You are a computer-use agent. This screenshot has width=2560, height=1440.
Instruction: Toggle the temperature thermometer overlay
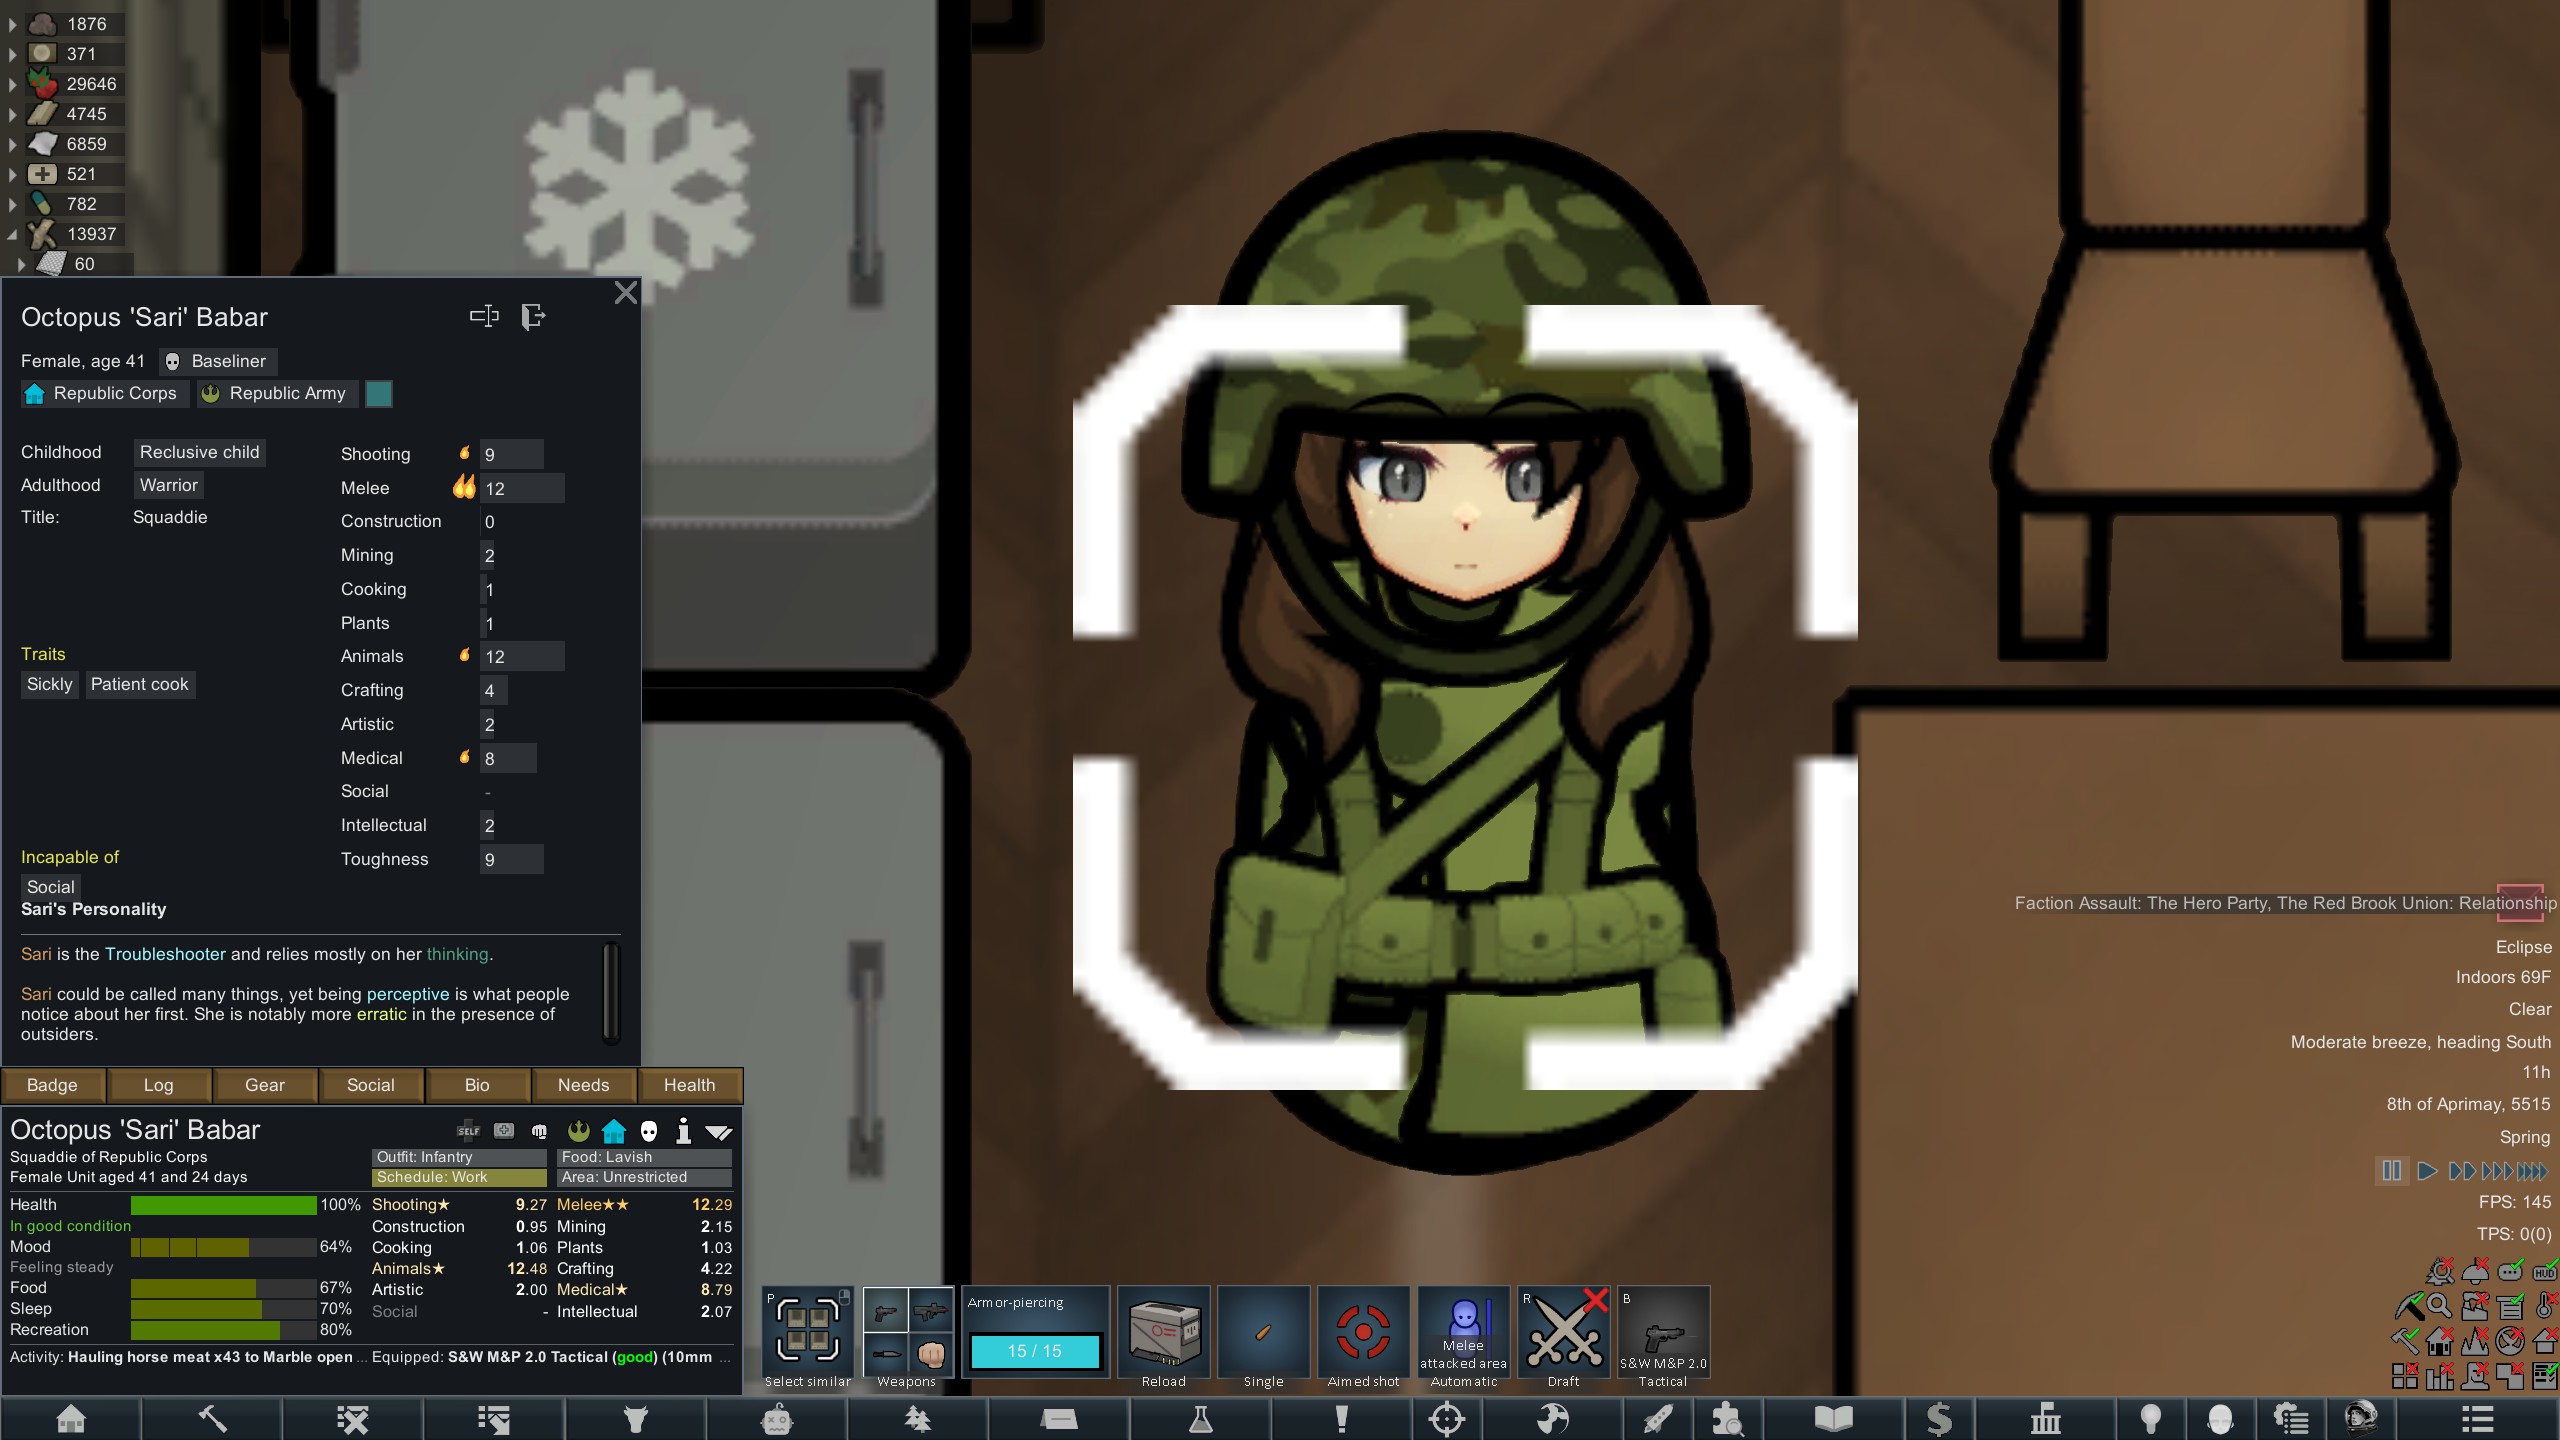(x=2545, y=1306)
